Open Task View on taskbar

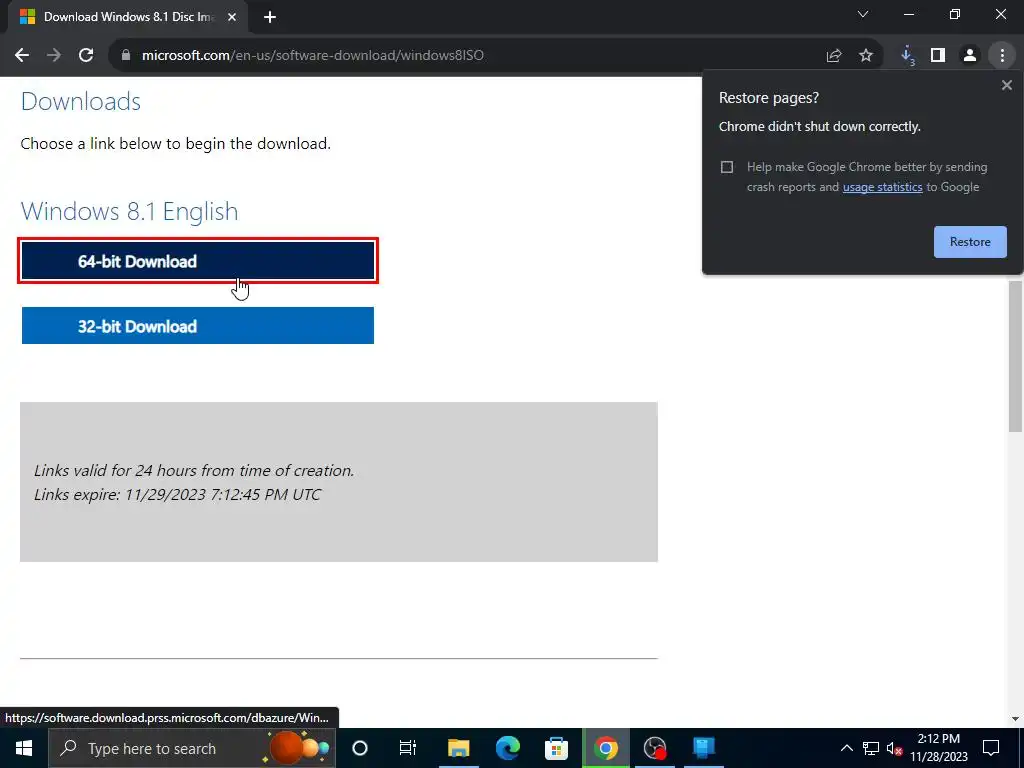408,748
